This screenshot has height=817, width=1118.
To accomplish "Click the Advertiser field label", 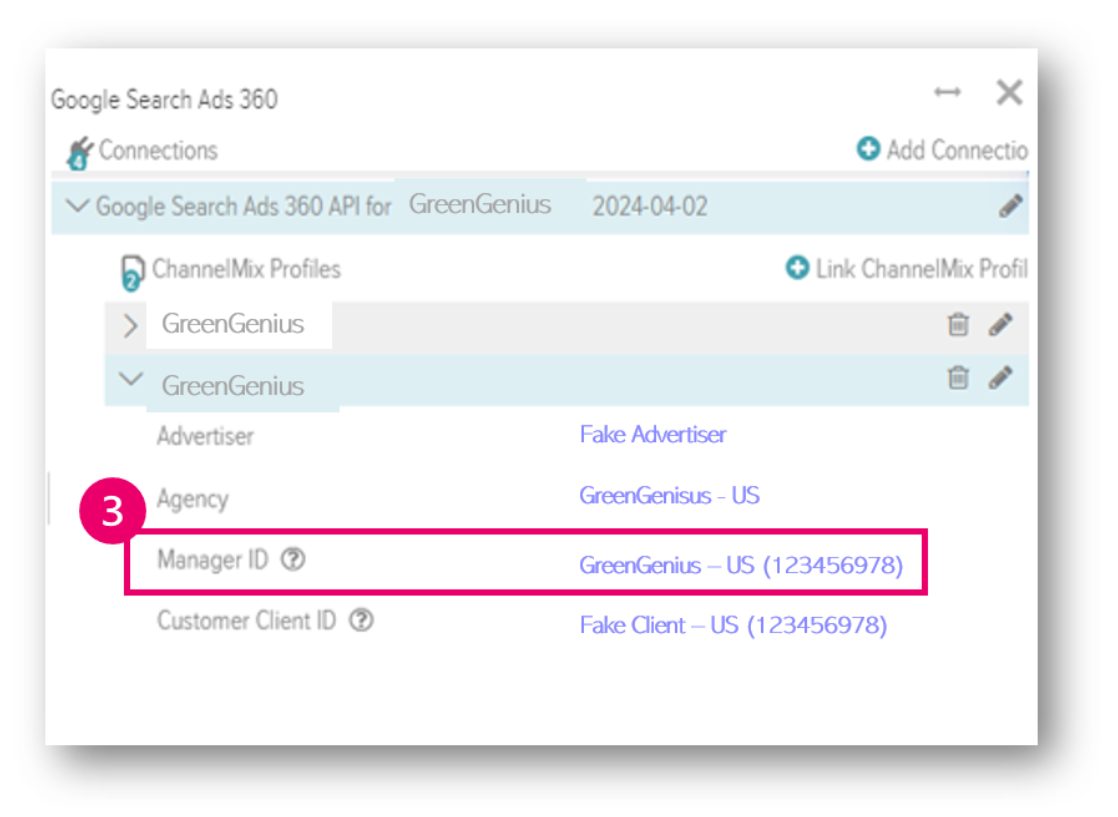I will pos(205,436).
